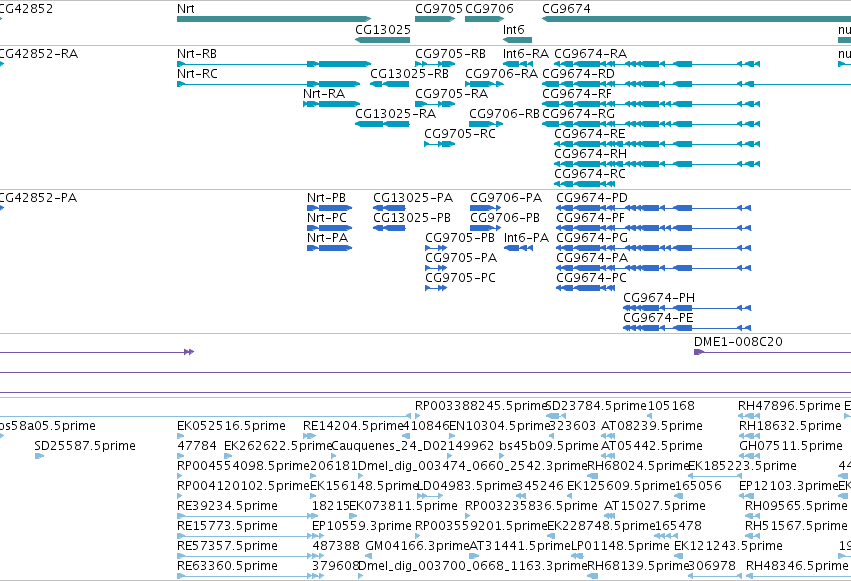851x581 pixels.
Task: Select transcript CG13025-RA
Action: (395, 114)
